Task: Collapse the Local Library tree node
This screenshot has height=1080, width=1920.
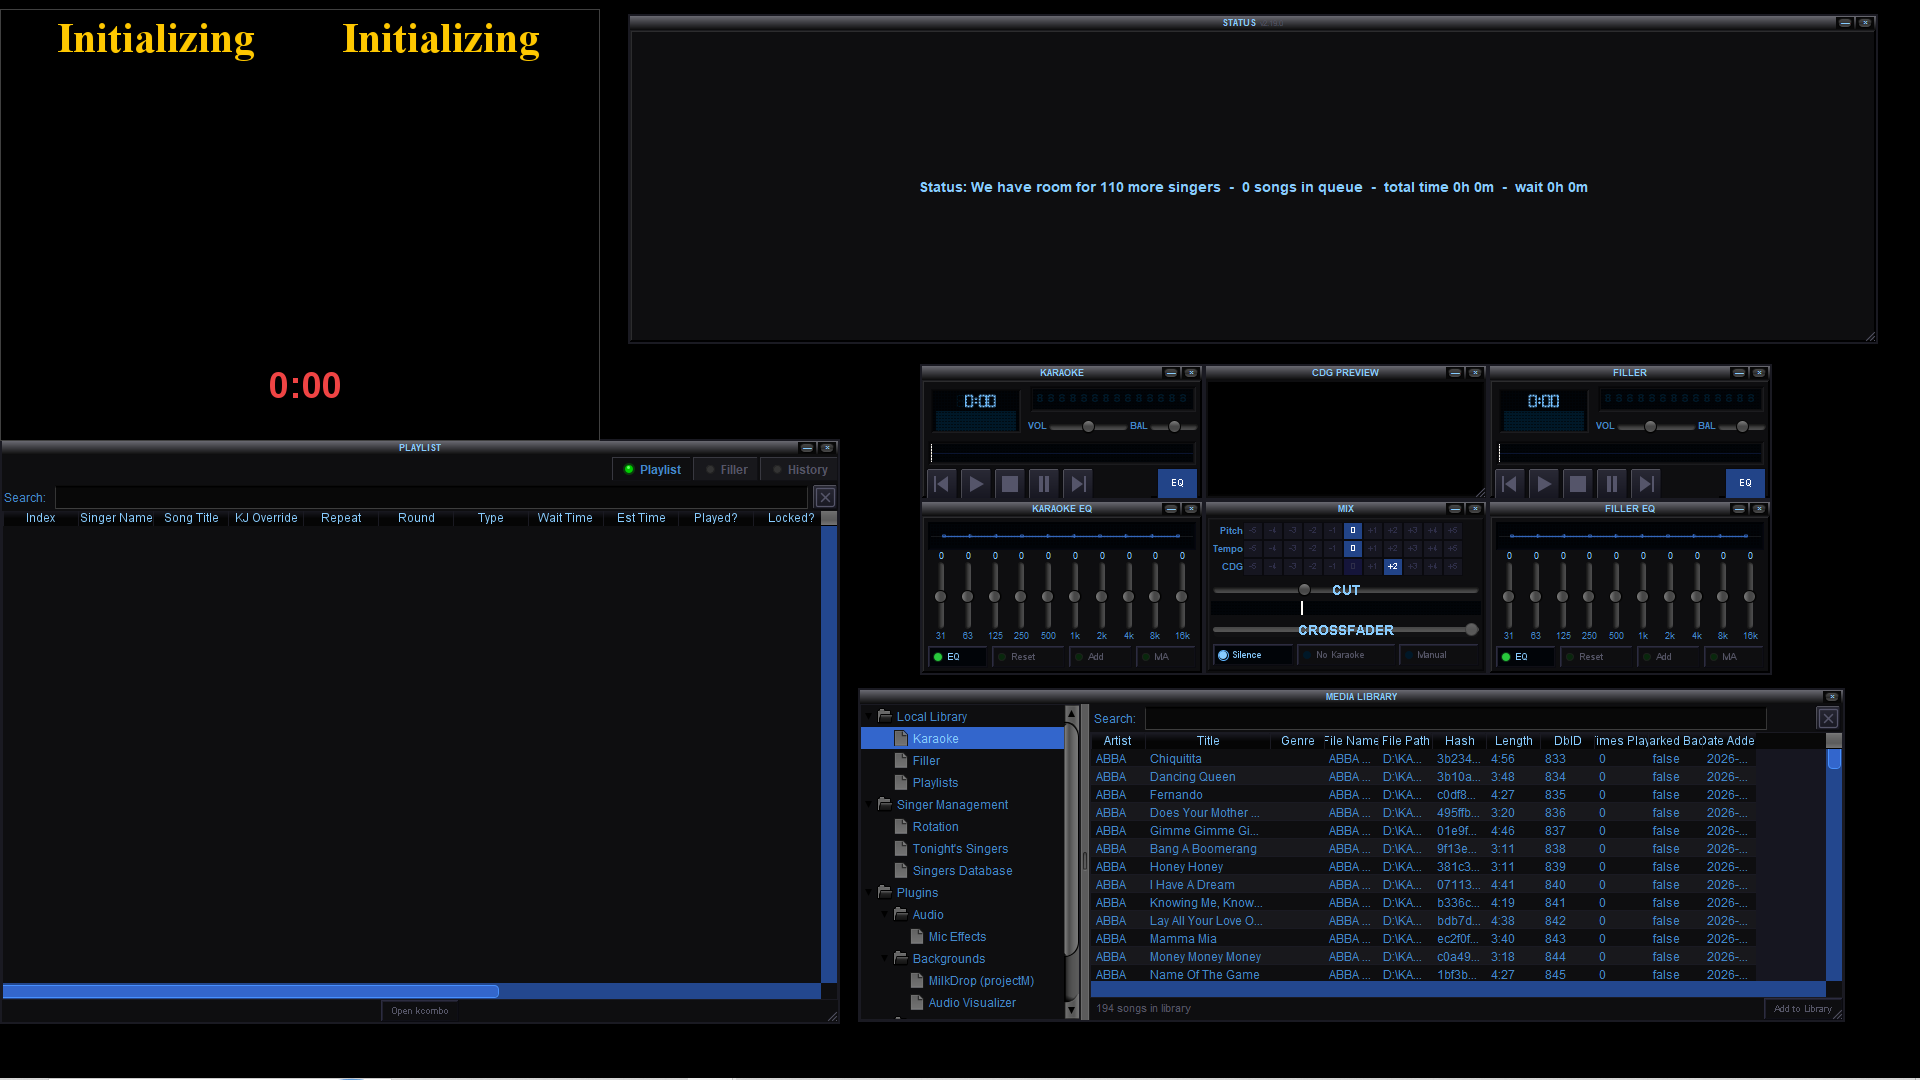Action: (869, 716)
